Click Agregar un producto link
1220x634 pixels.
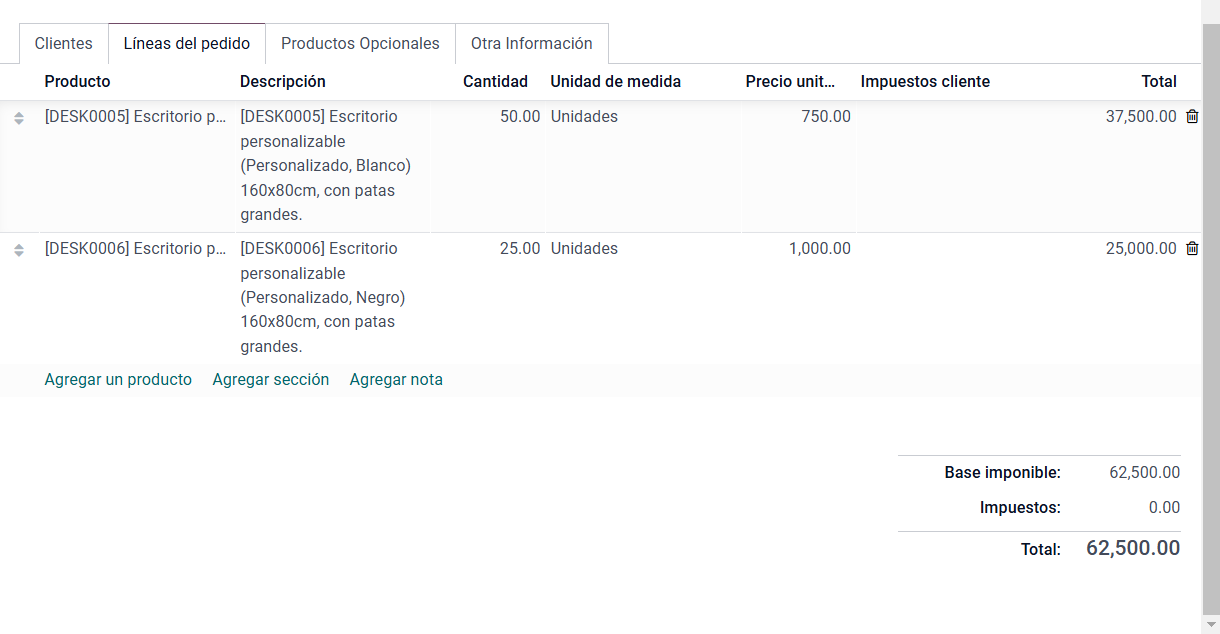tap(118, 380)
